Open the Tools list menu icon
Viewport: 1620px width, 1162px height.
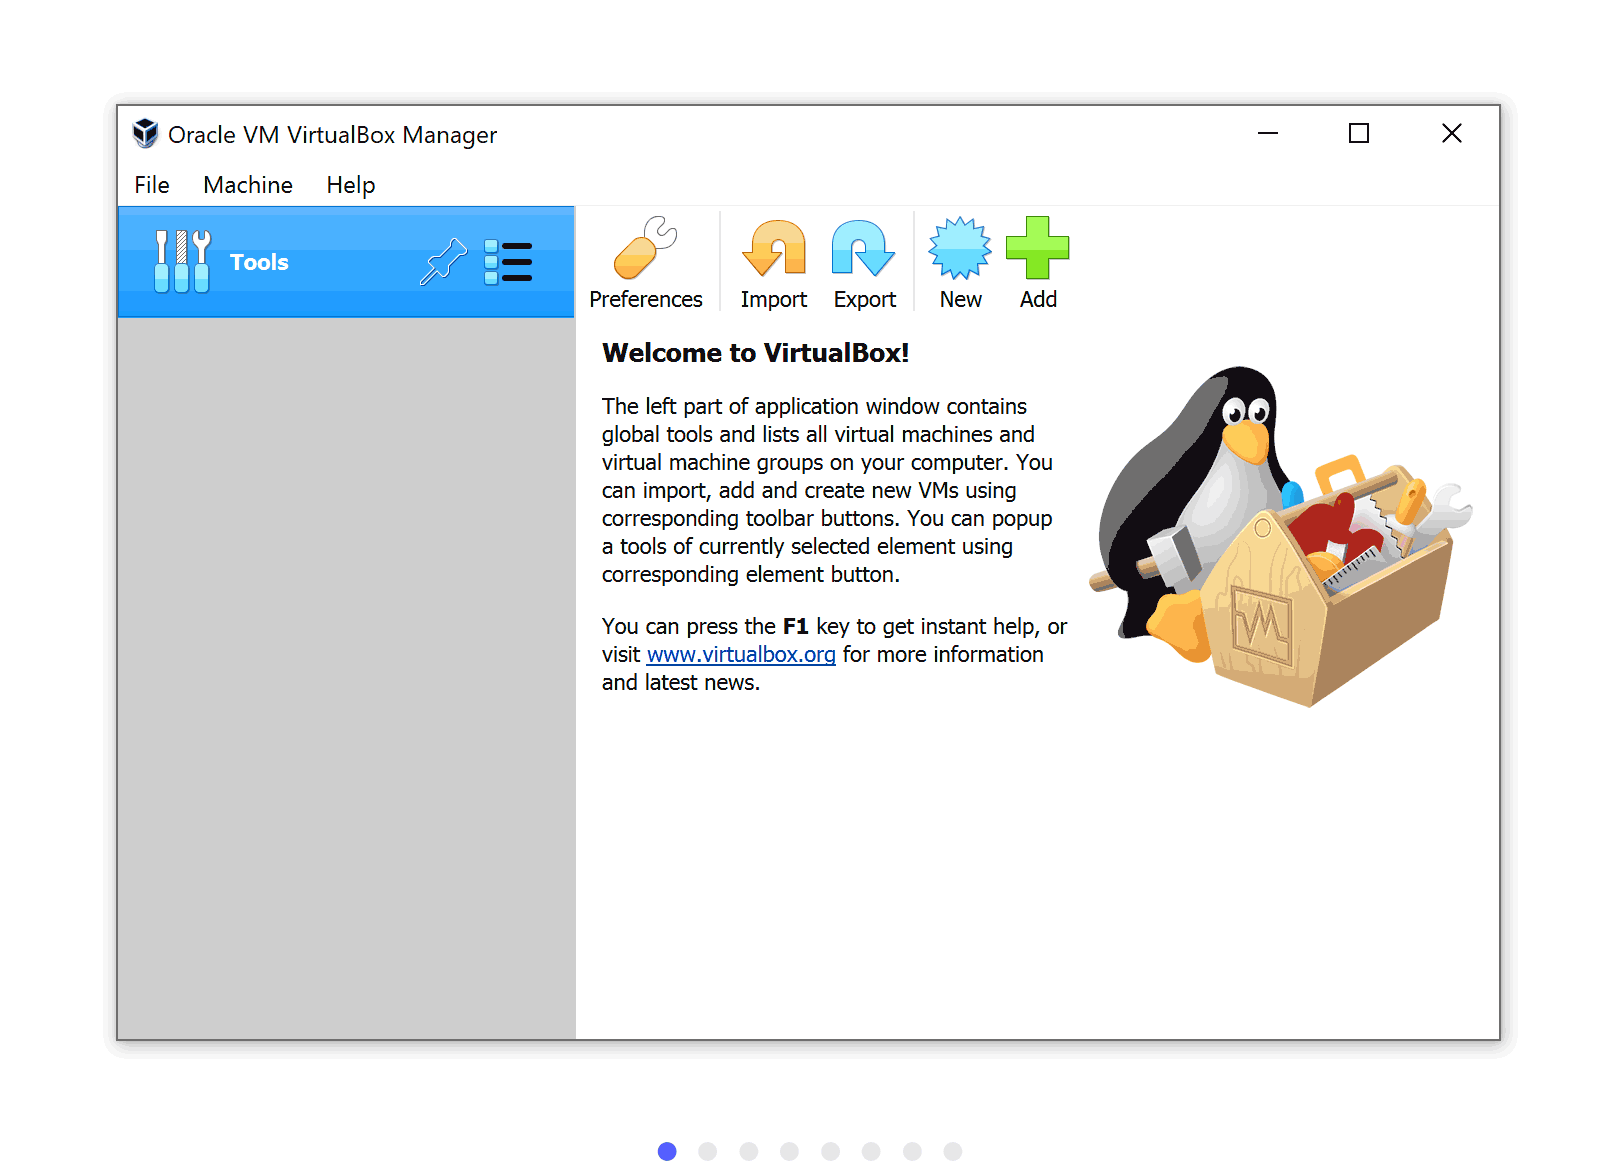tap(508, 262)
